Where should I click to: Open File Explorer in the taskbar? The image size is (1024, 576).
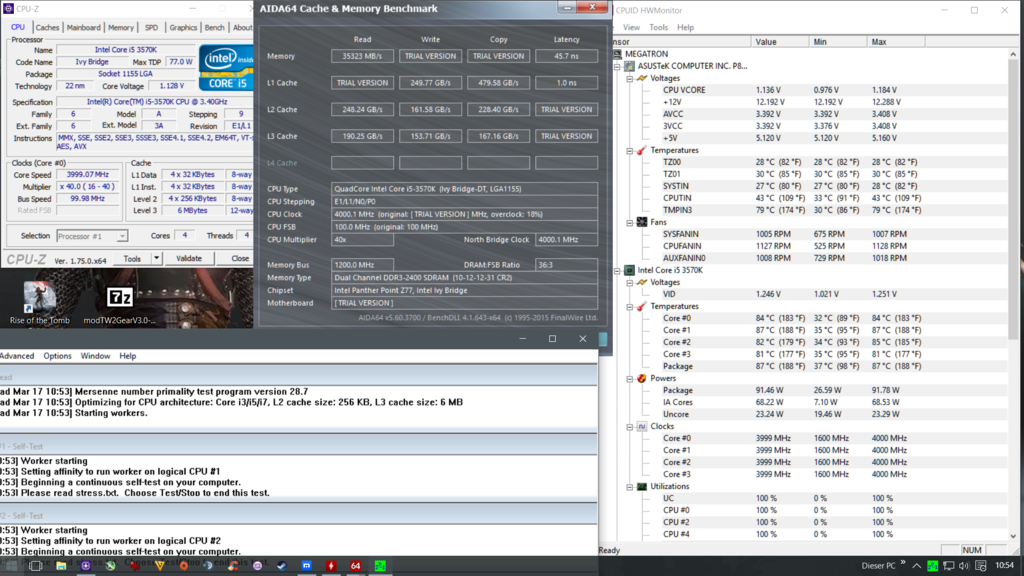[x=61, y=566]
